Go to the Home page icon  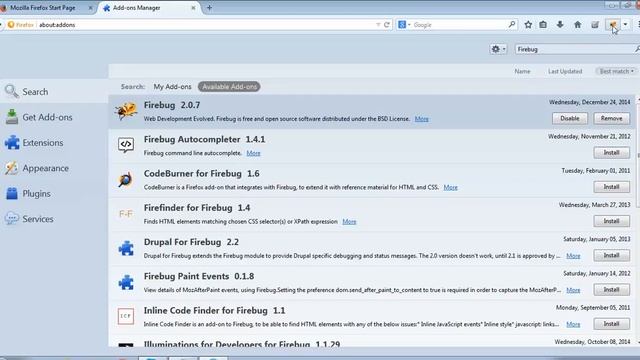coord(578,25)
